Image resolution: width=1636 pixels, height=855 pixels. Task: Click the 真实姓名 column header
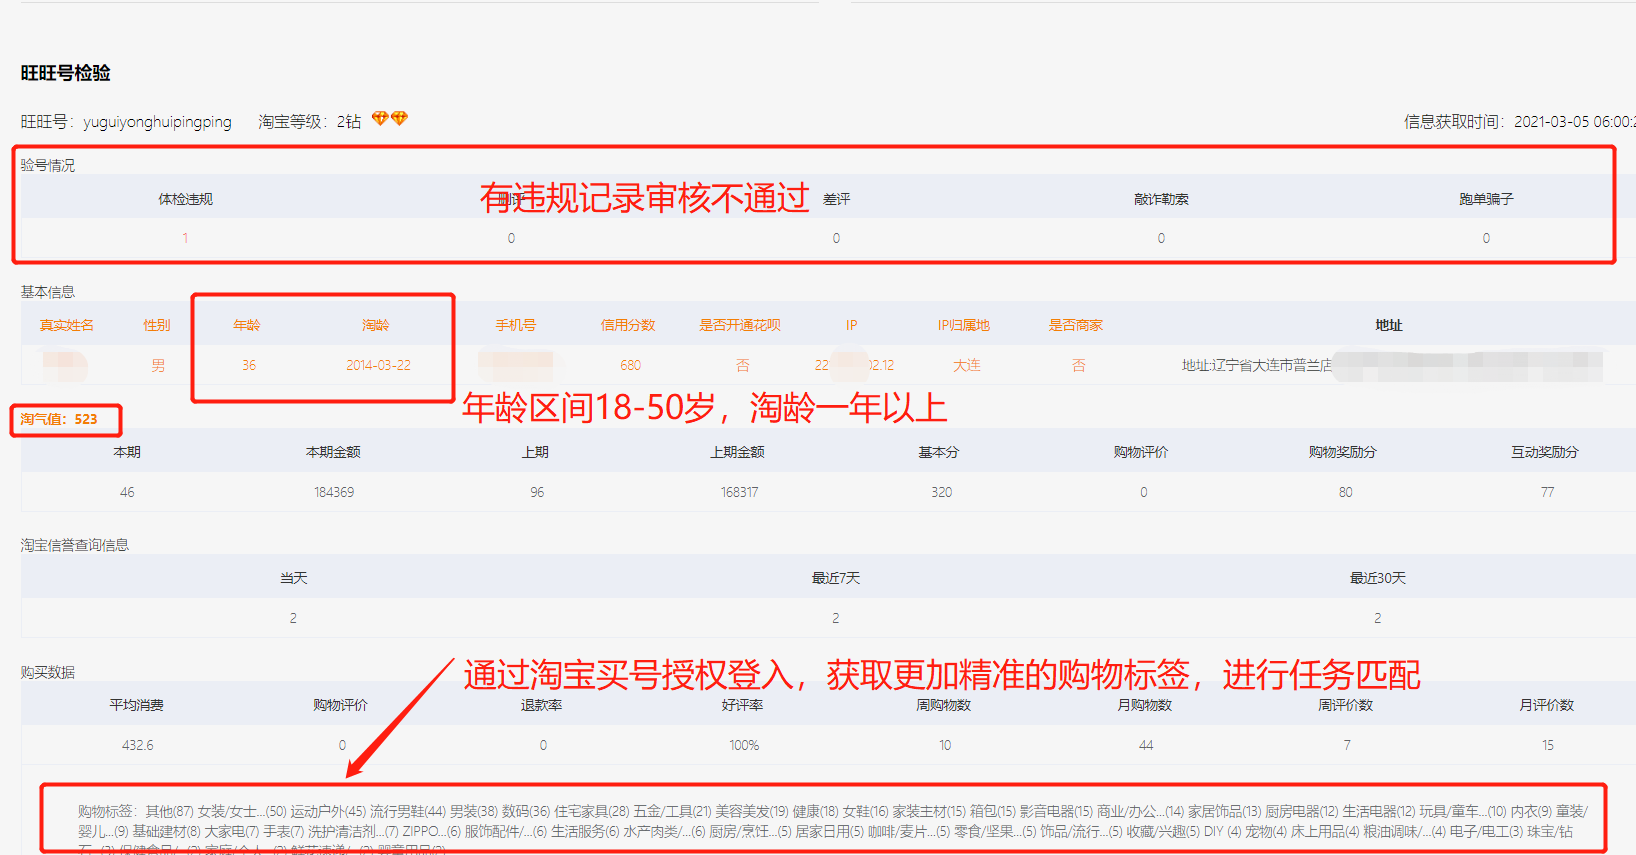point(67,325)
